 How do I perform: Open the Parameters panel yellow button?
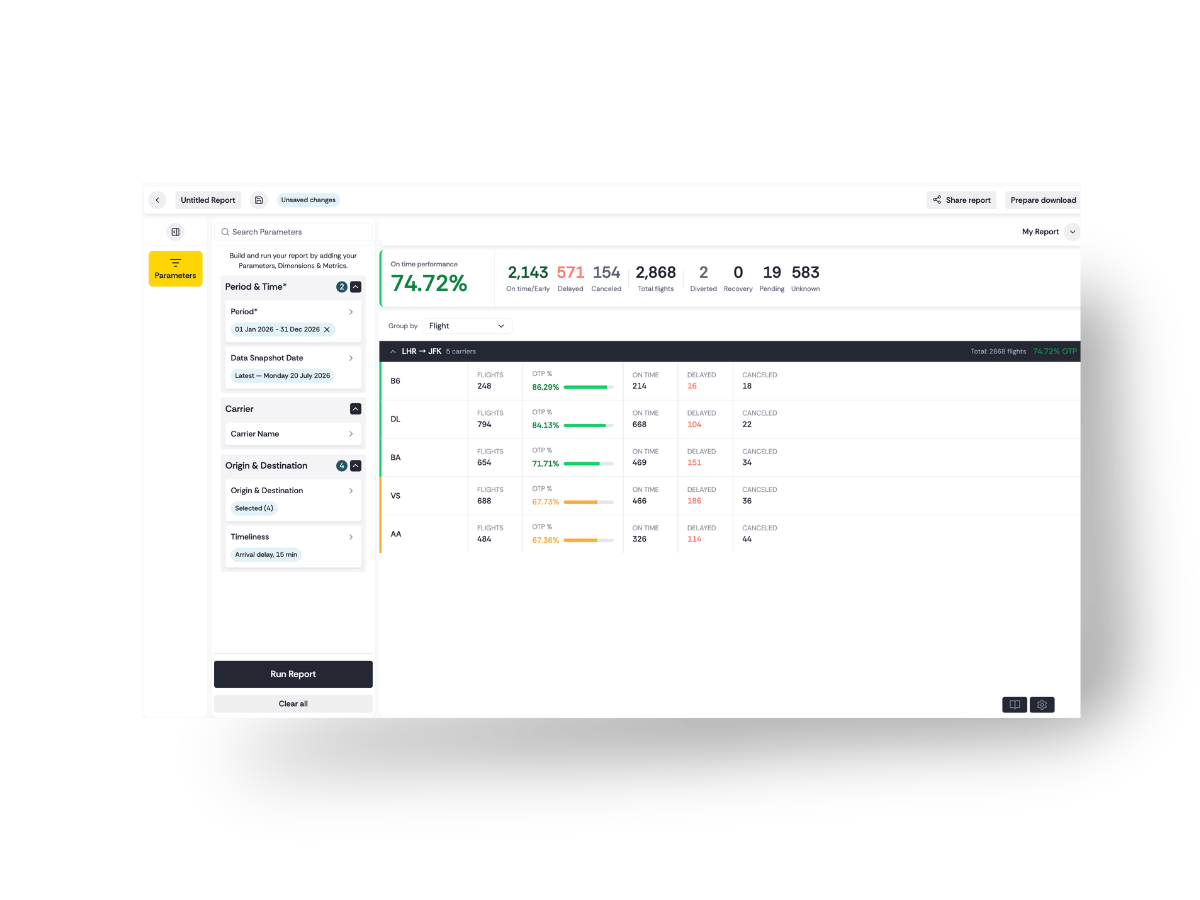tap(175, 269)
